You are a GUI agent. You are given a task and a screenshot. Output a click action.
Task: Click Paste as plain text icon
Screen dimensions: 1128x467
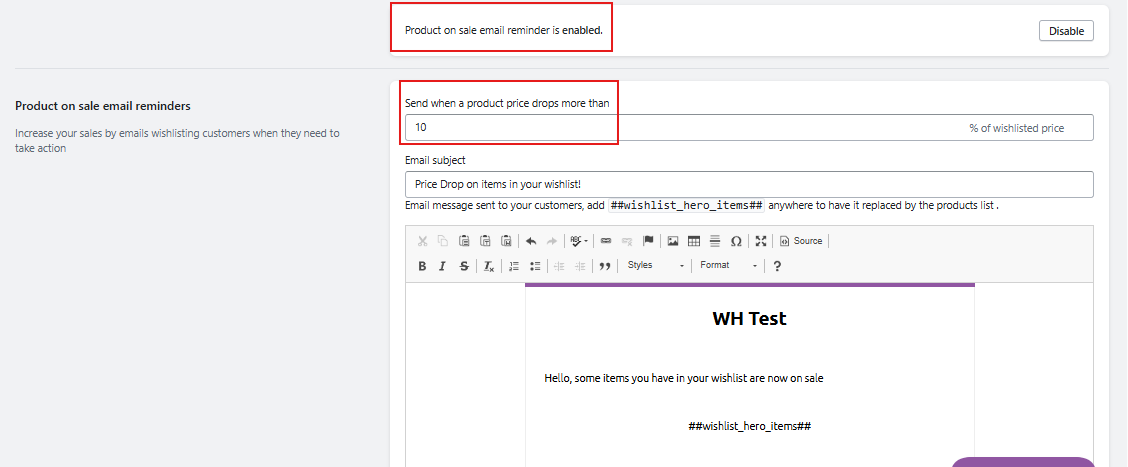coord(486,241)
